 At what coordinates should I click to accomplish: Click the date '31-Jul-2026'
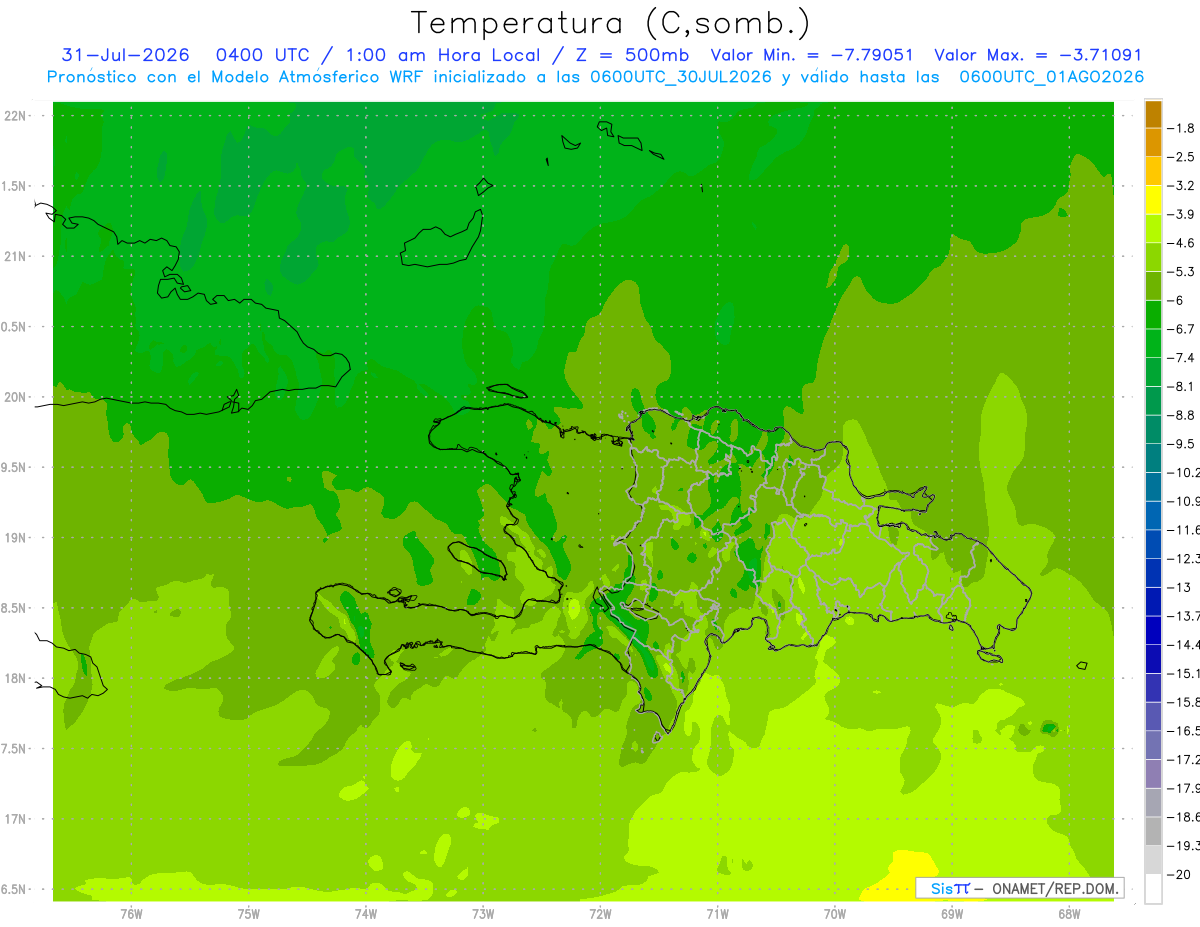click(125, 55)
